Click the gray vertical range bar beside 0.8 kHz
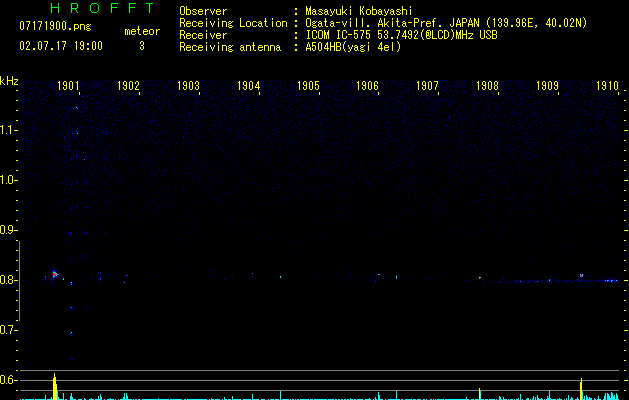Screen dimensions: 629x400 click(x=19, y=280)
